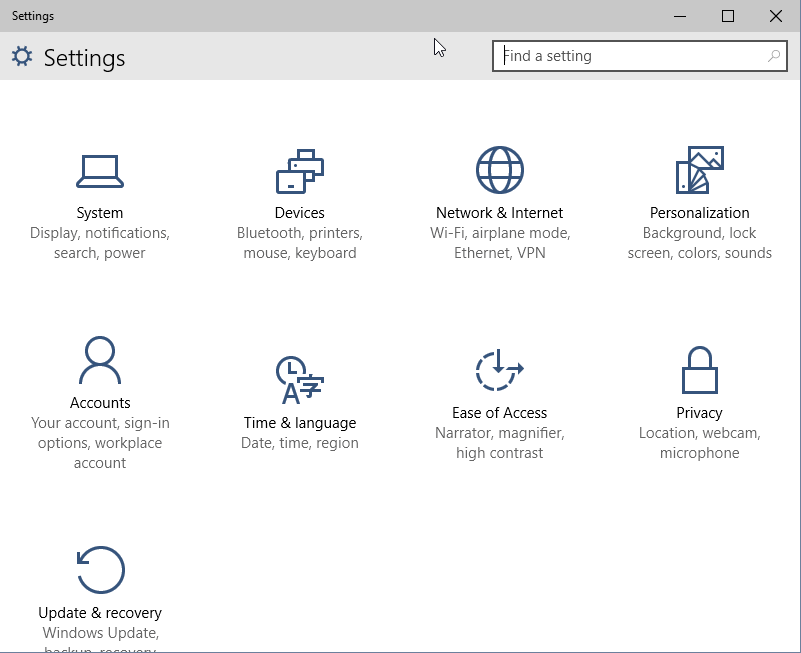Close the Settings window
The height and width of the screenshot is (653, 801).
point(776,16)
